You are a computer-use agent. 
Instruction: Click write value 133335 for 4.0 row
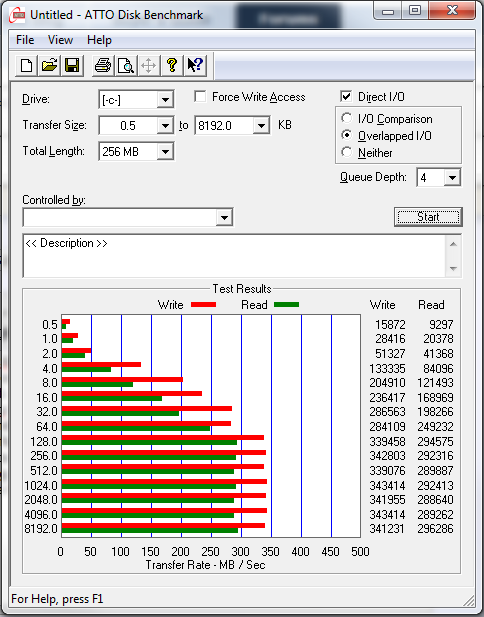click(x=387, y=369)
